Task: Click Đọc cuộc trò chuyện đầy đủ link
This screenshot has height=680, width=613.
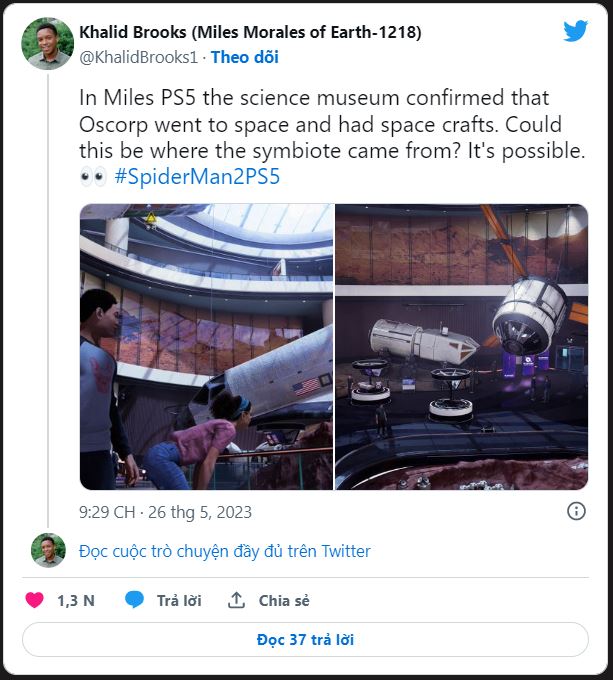Action: [x=224, y=551]
